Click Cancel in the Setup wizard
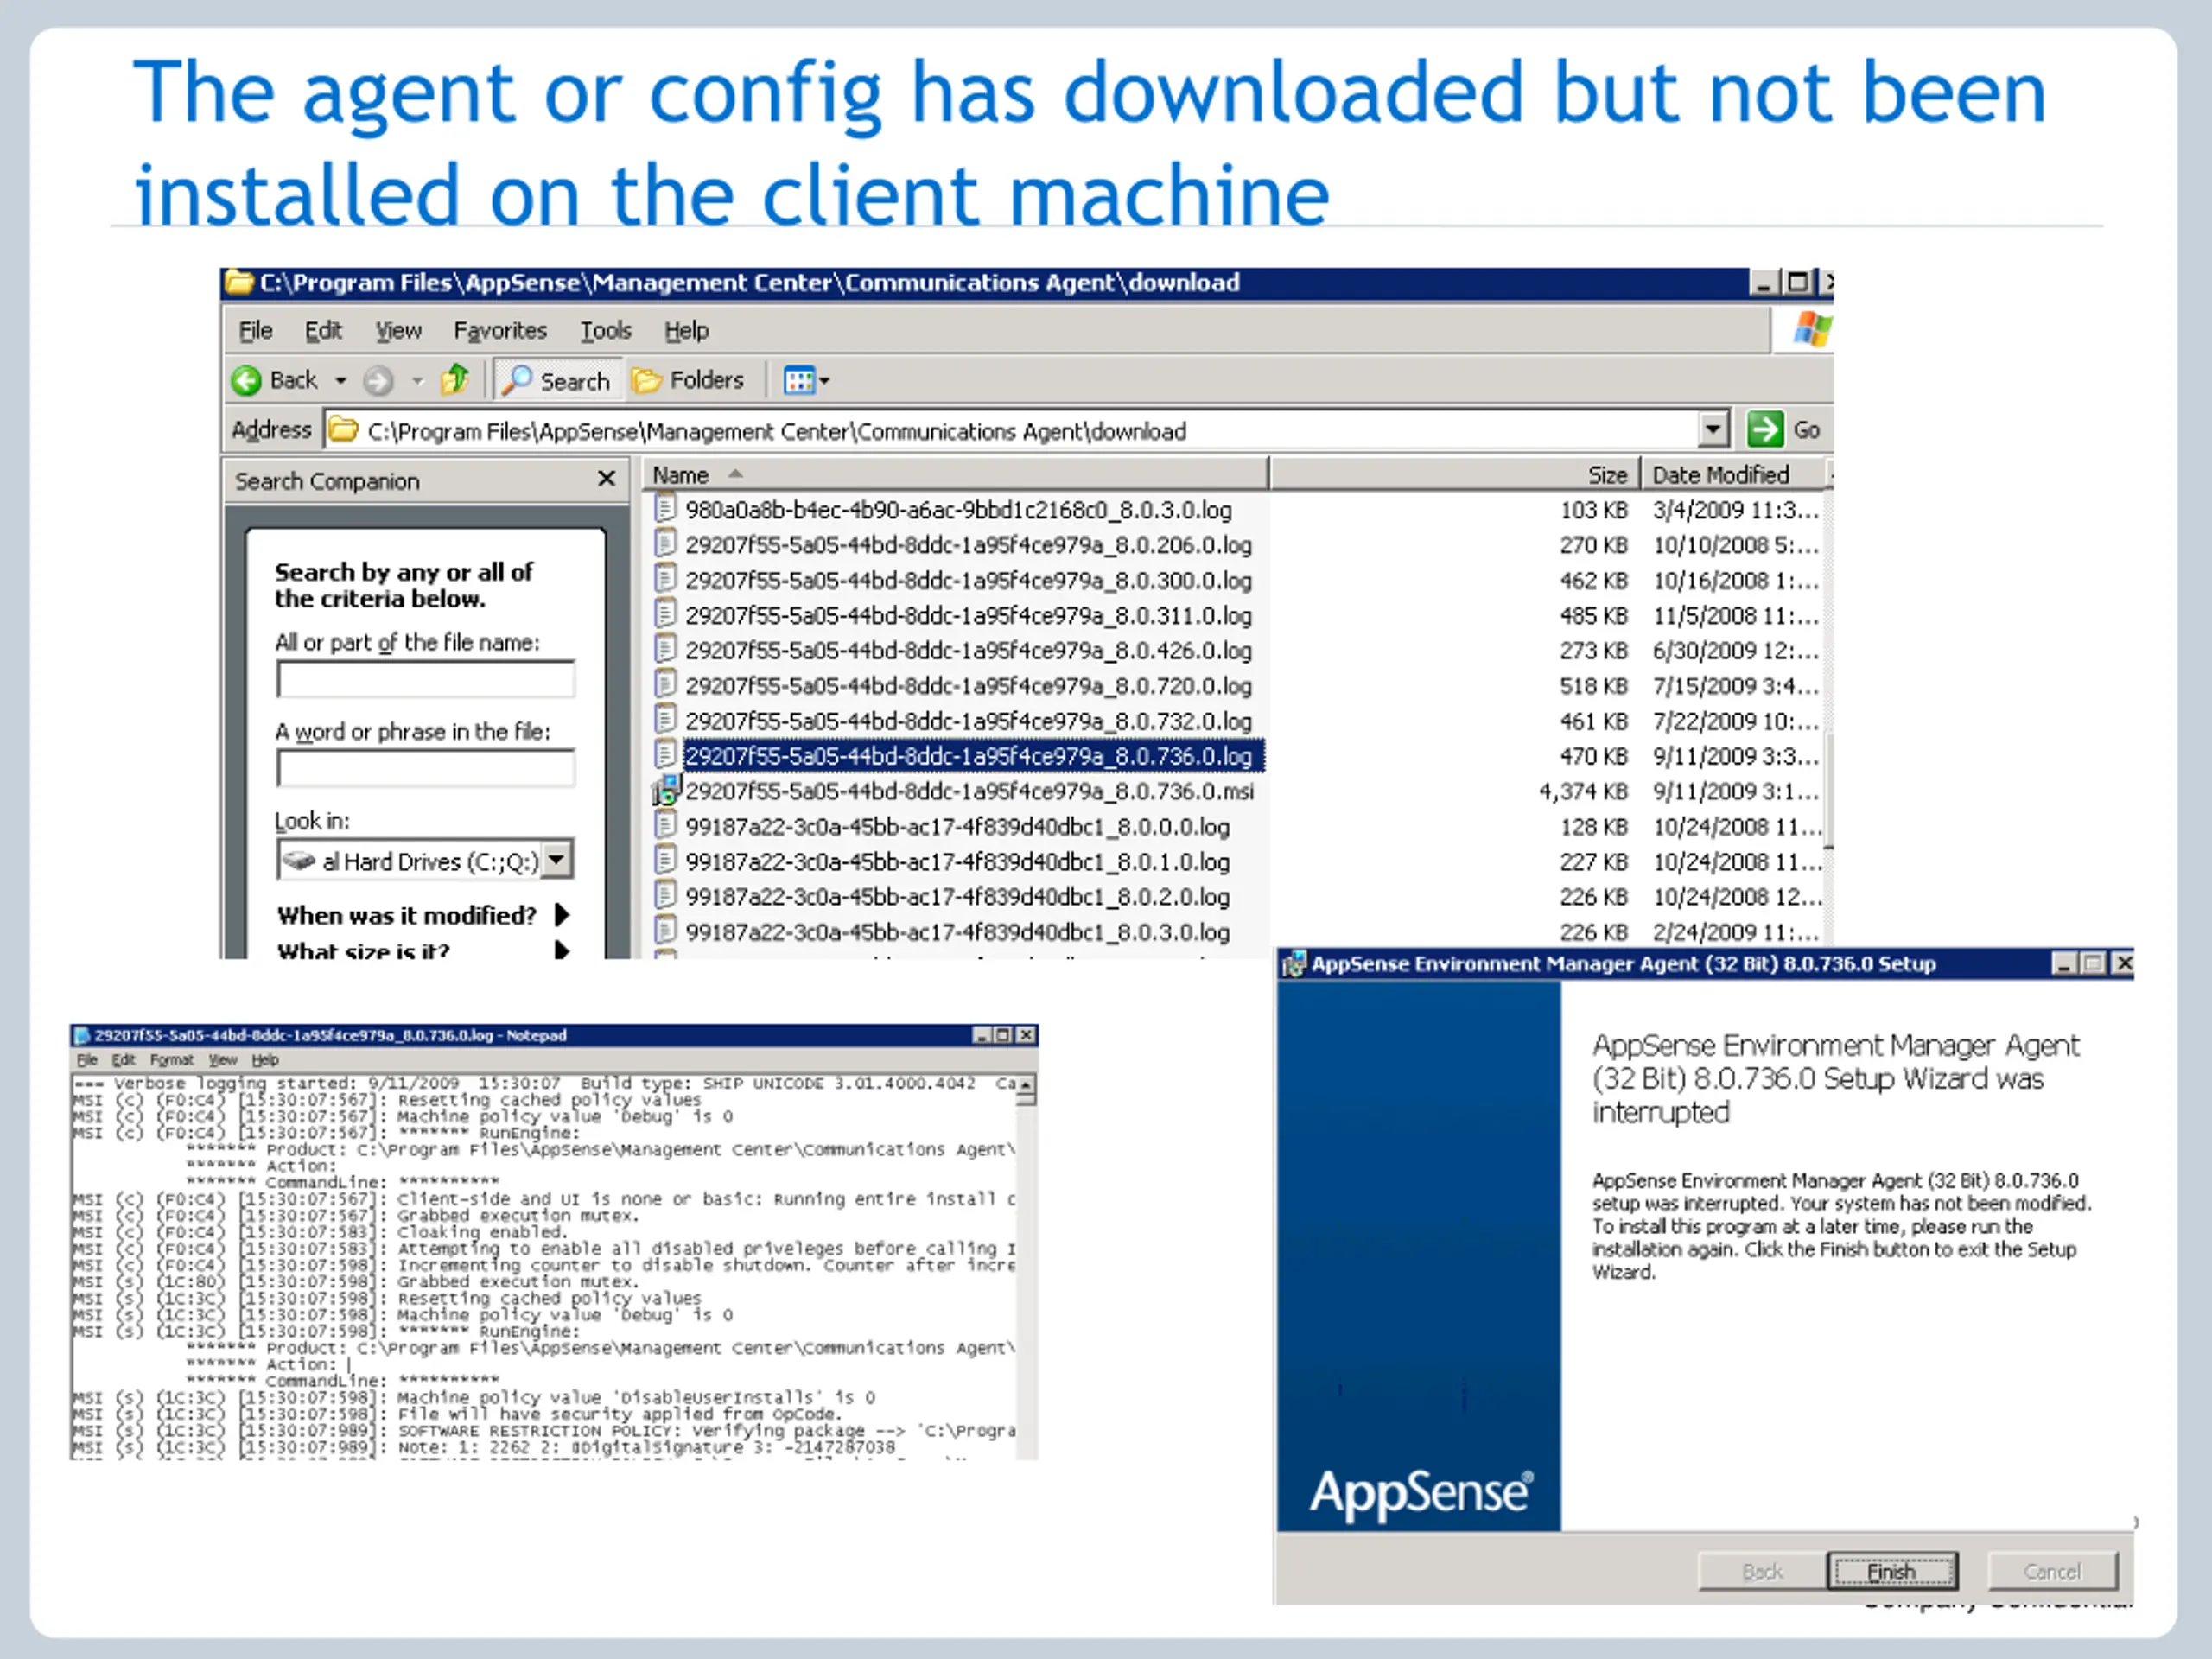Image resolution: width=2212 pixels, height=1659 pixels. (x=2052, y=1571)
